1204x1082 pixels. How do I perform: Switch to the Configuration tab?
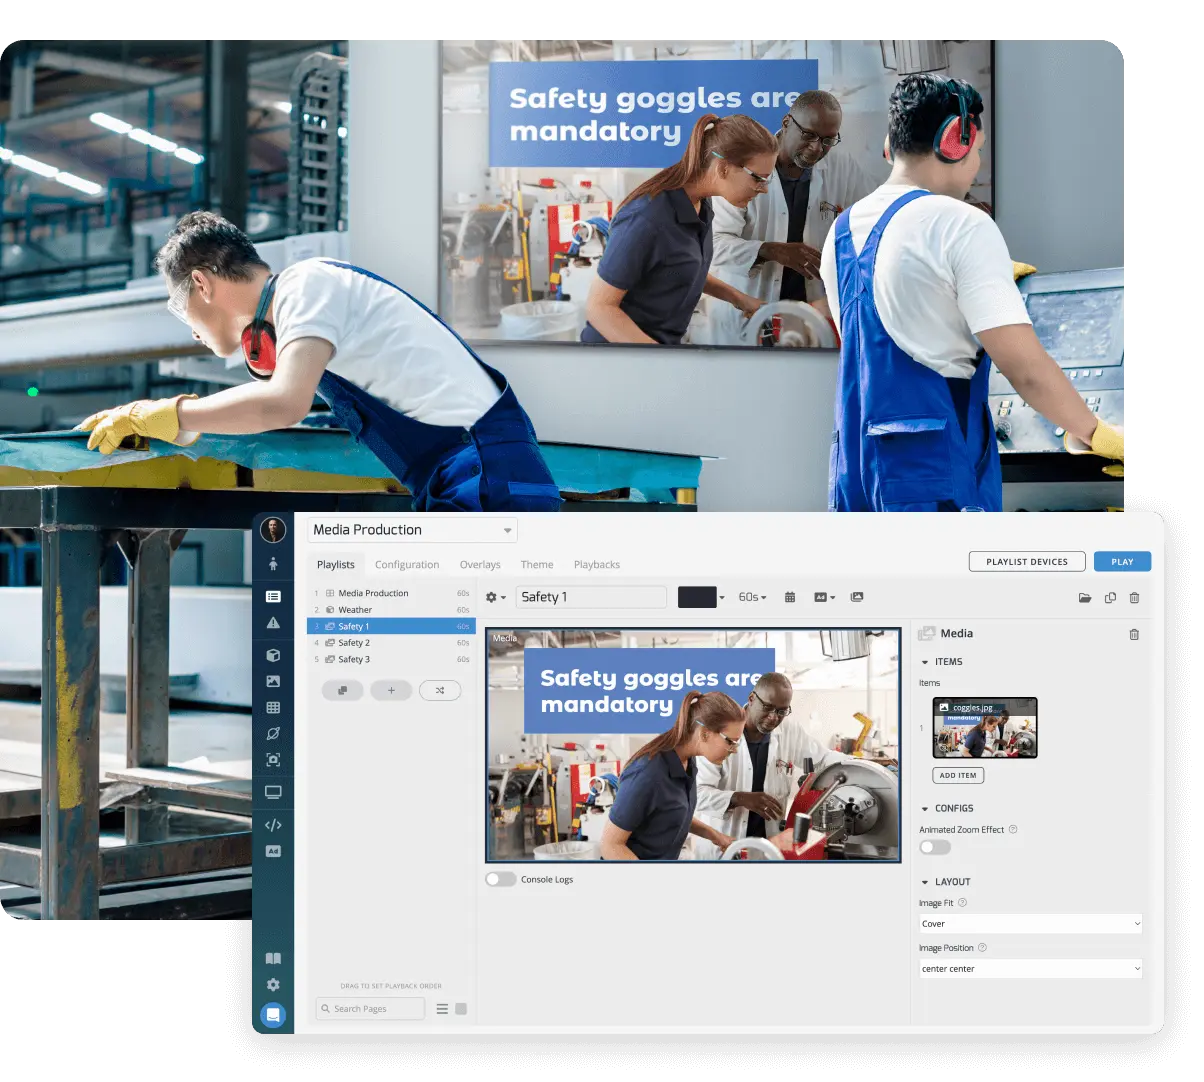click(407, 565)
